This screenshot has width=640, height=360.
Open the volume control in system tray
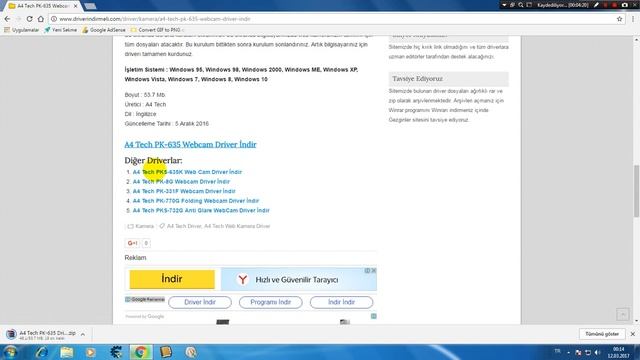(598, 352)
